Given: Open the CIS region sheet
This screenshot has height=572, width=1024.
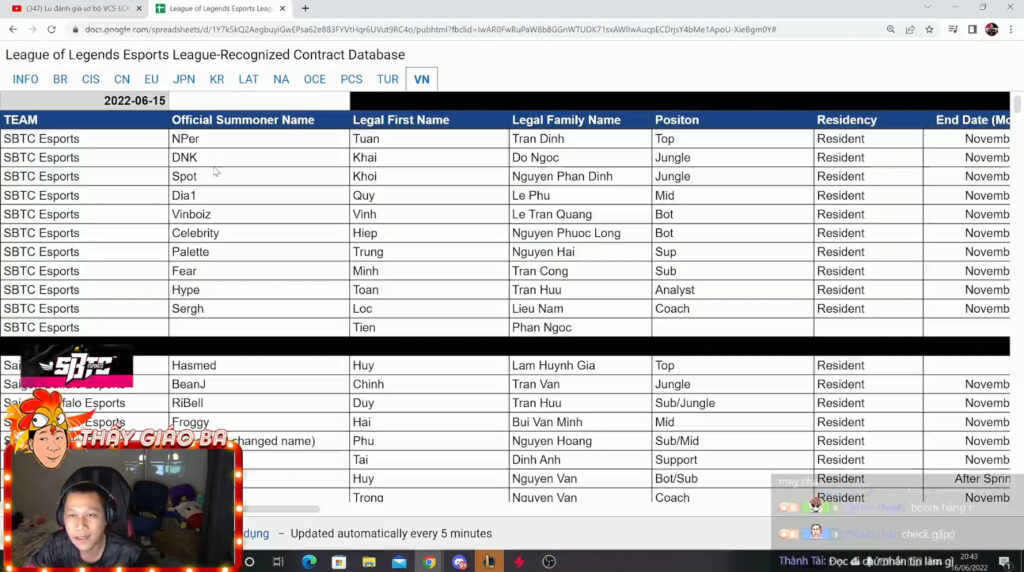Looking at the screenshot, I should [91, 80].
